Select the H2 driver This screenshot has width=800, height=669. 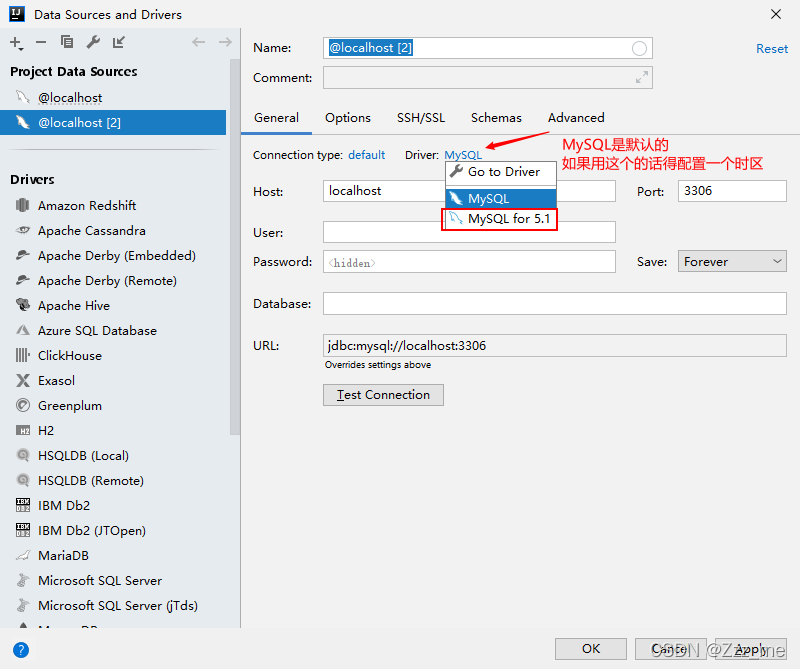(x=46, y=431)
